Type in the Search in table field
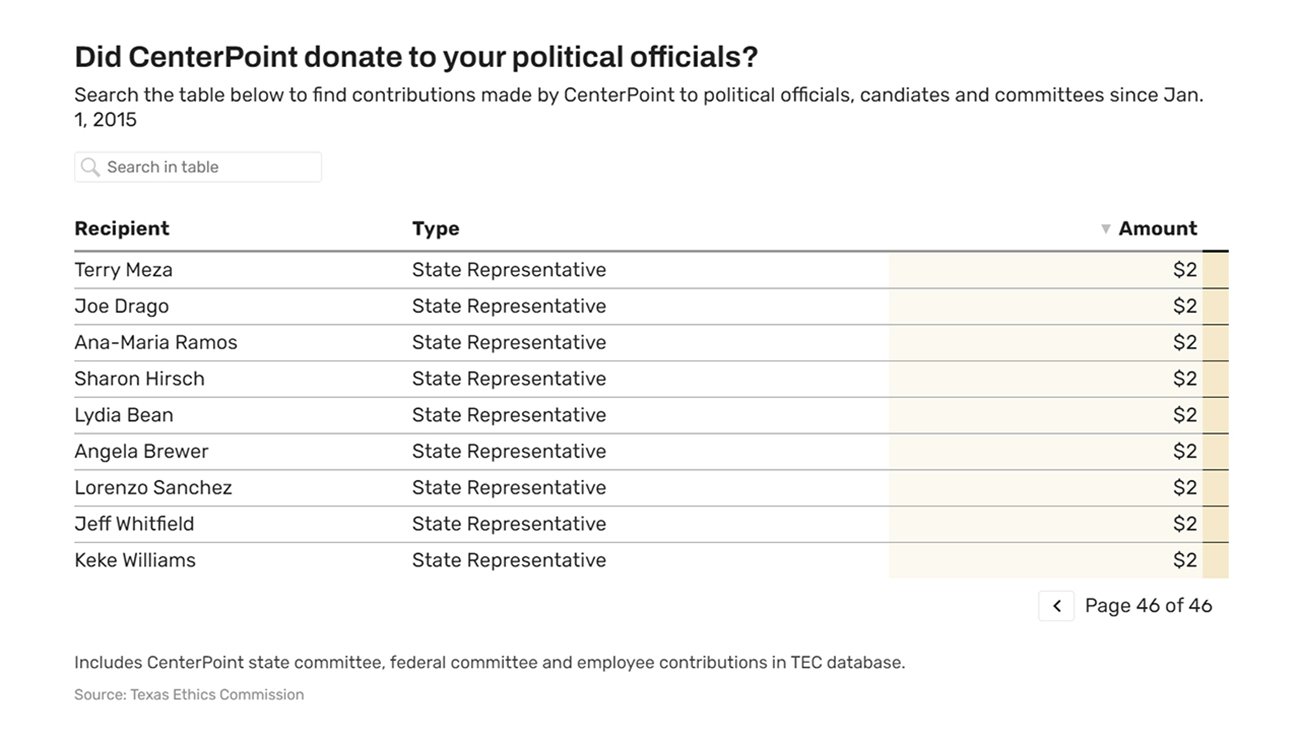1300x740 pixels. click(210, 167)
